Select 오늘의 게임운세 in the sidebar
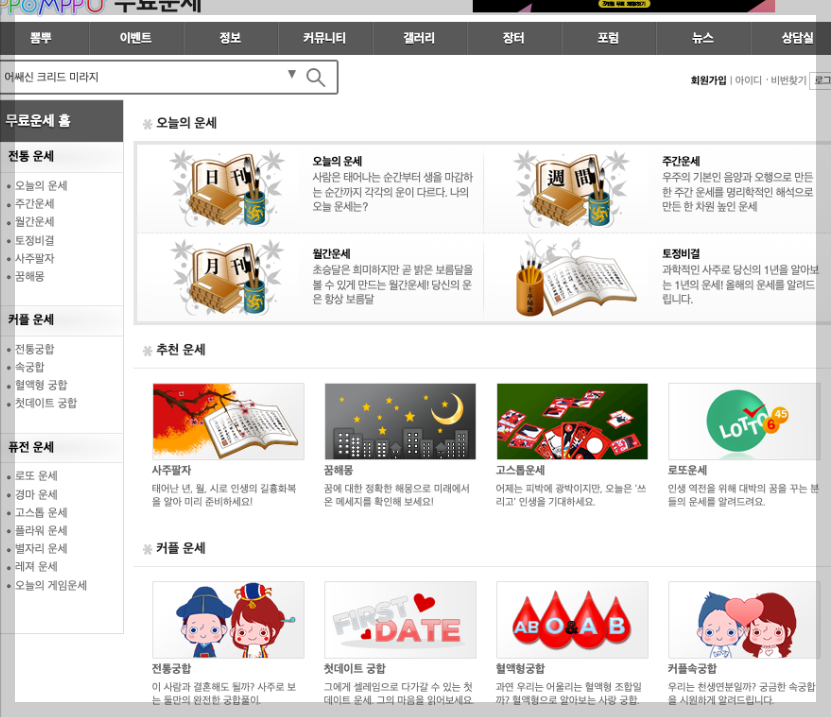831x717 pixels. pyautogui.click(x=51, y=585)
